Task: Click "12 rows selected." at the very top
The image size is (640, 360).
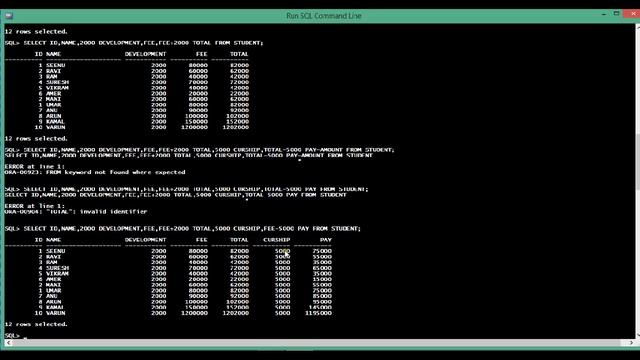Action: click(x=36, y=31)
